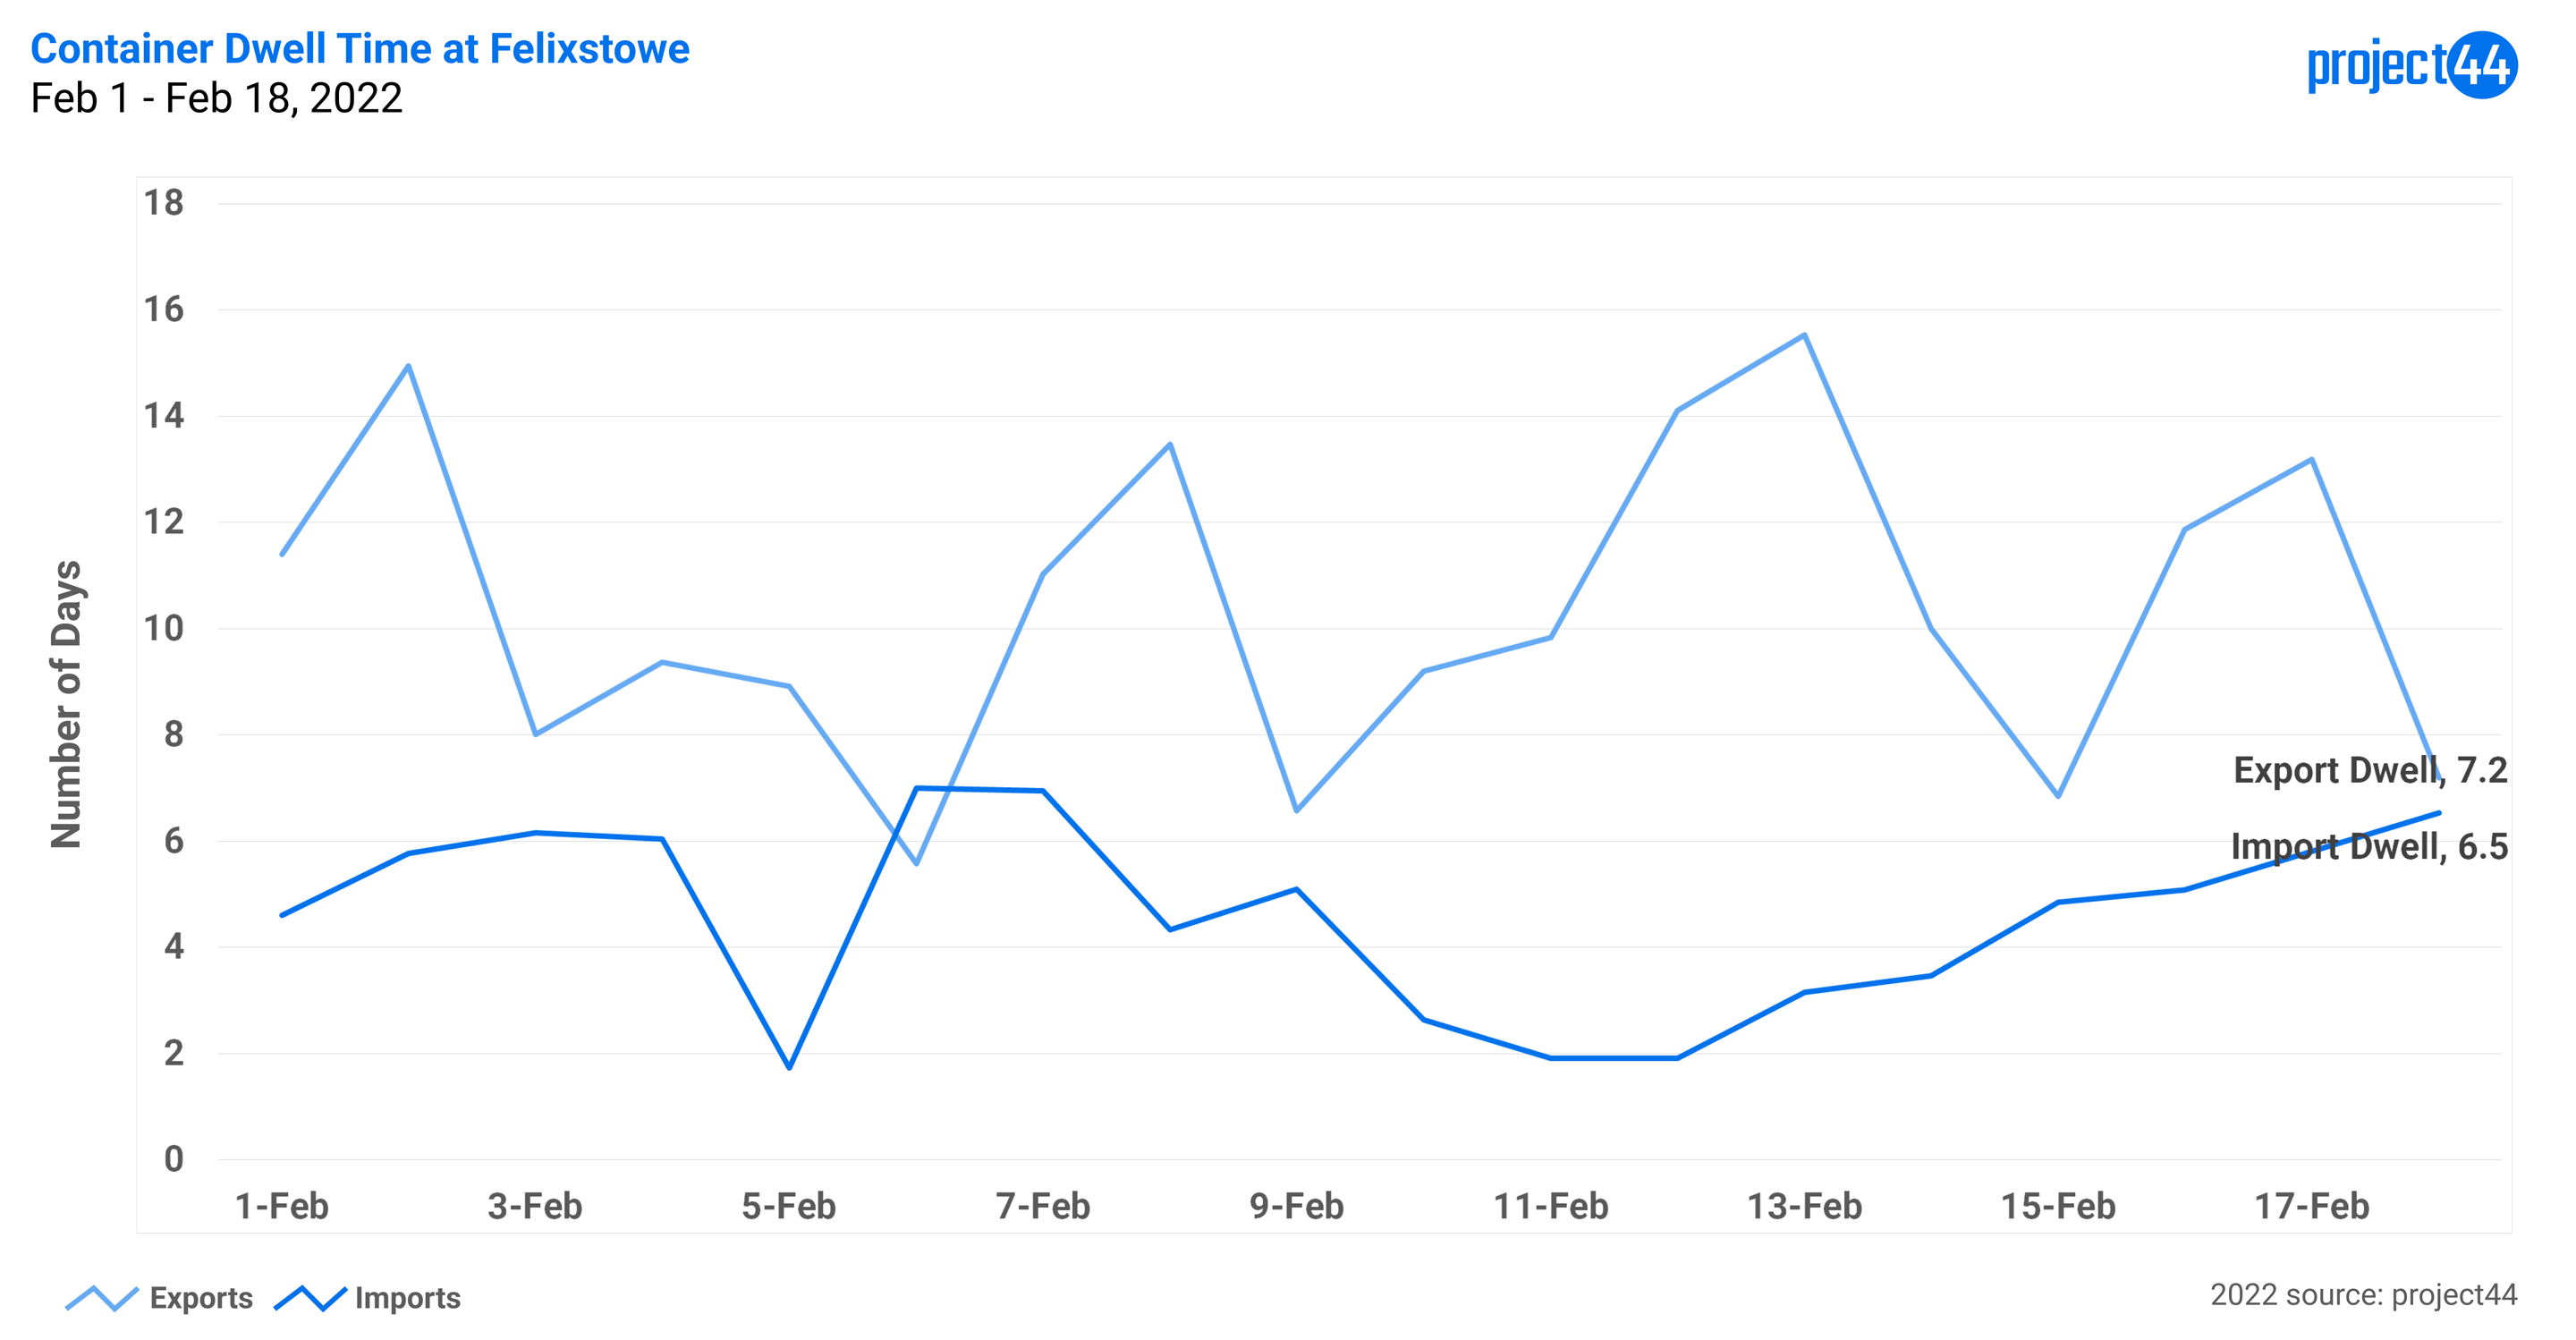
Task: Click the 0 value on the y-axis
Action: (x=174, y=1159)
